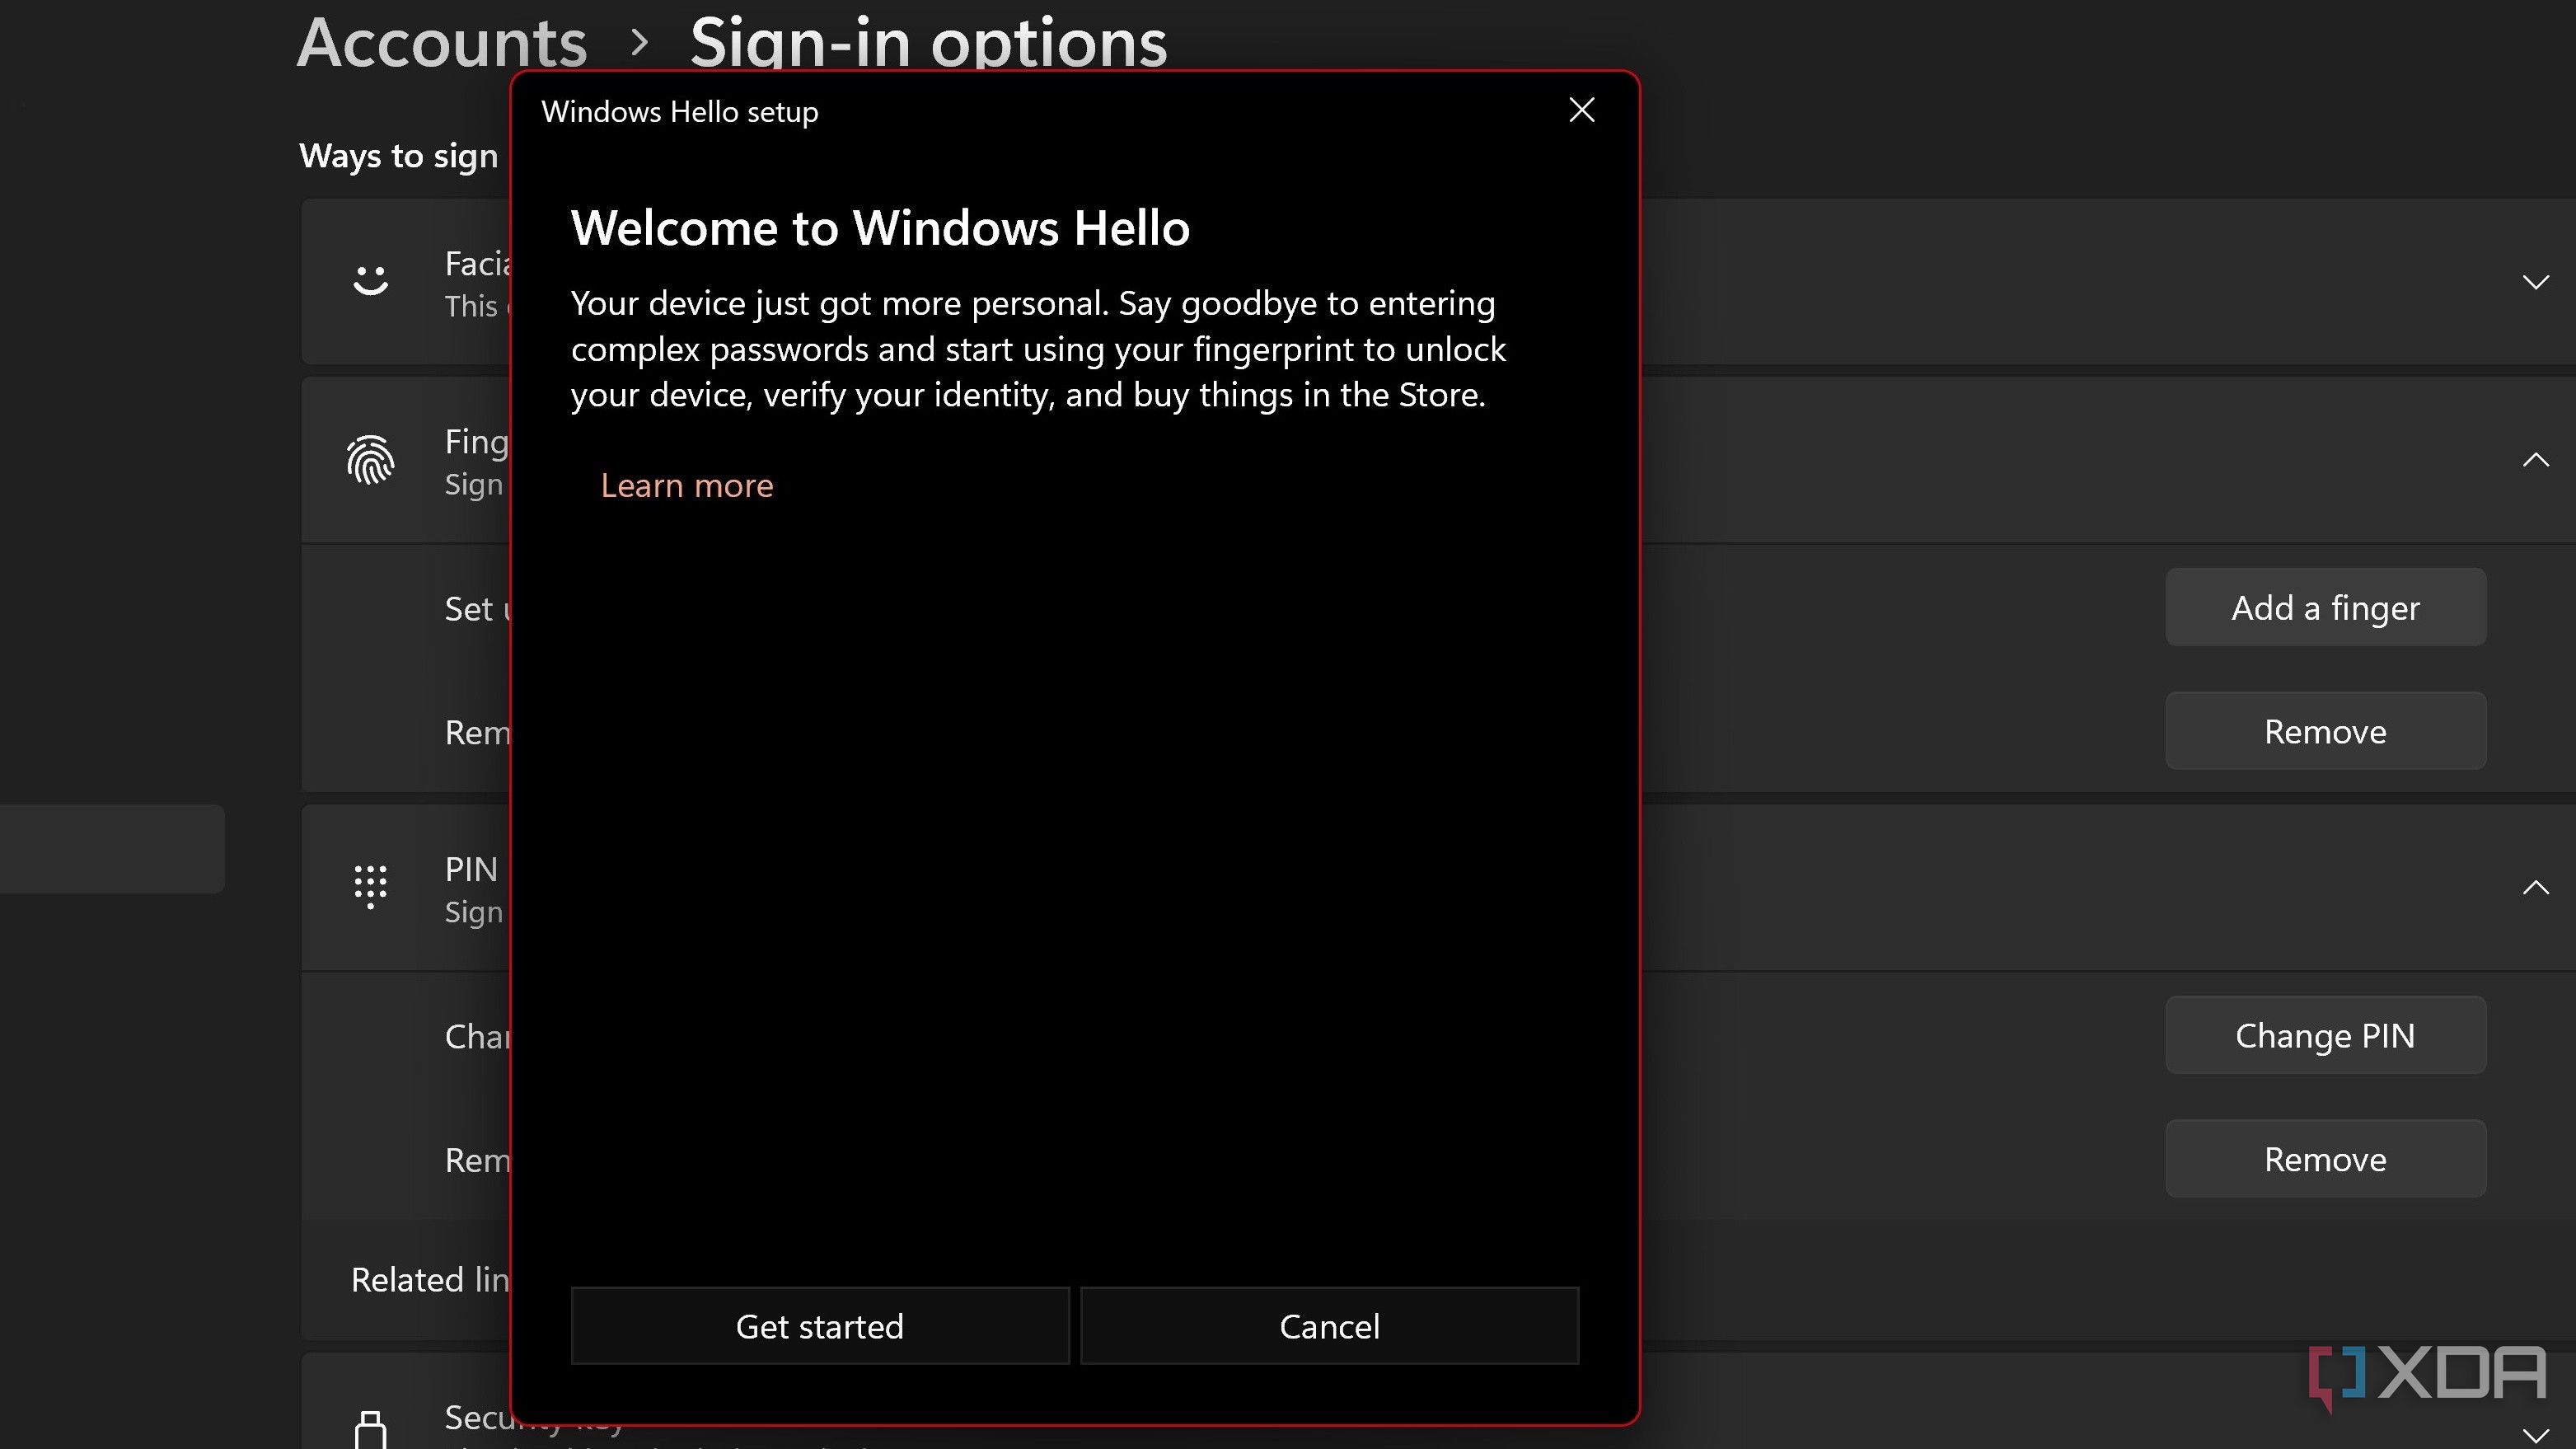Viewport: 2576px width, 1449px height.
Task: Remove the PIN sign-in
Action: point(2325,1159)
